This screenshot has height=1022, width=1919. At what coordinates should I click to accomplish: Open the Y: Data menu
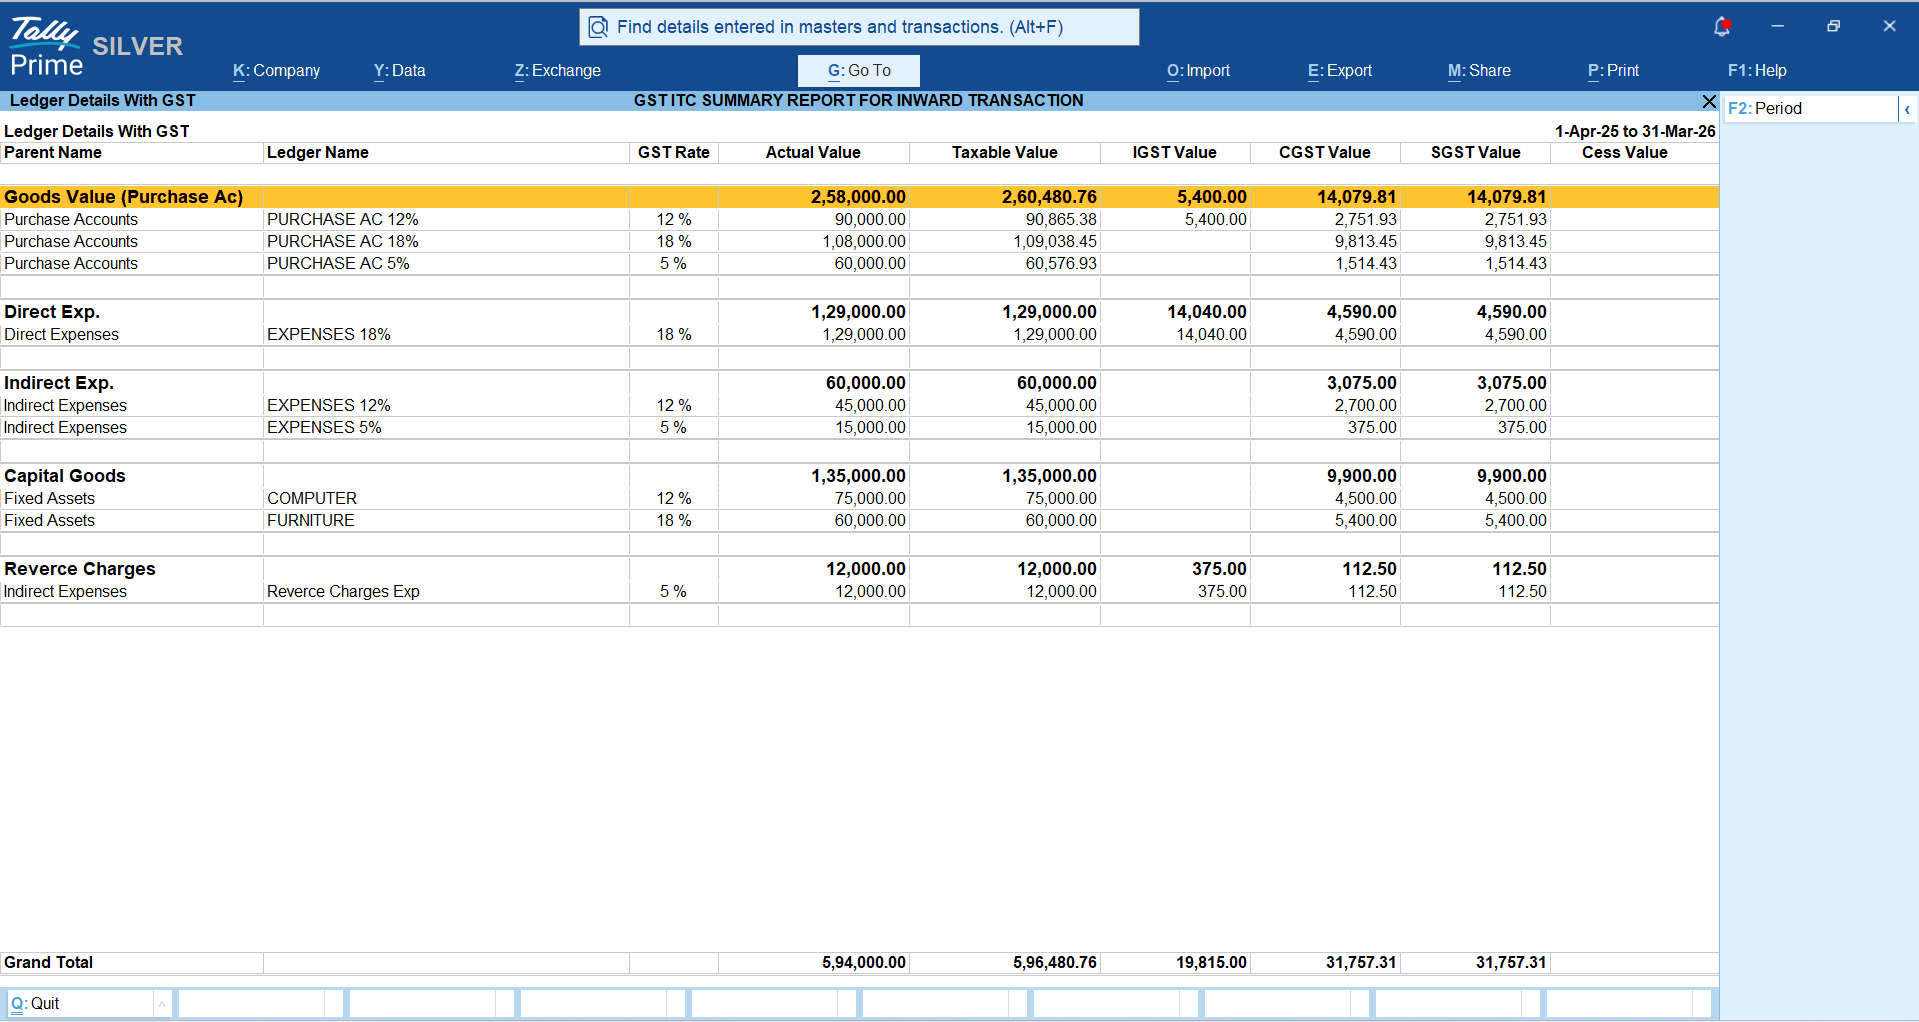399,71
